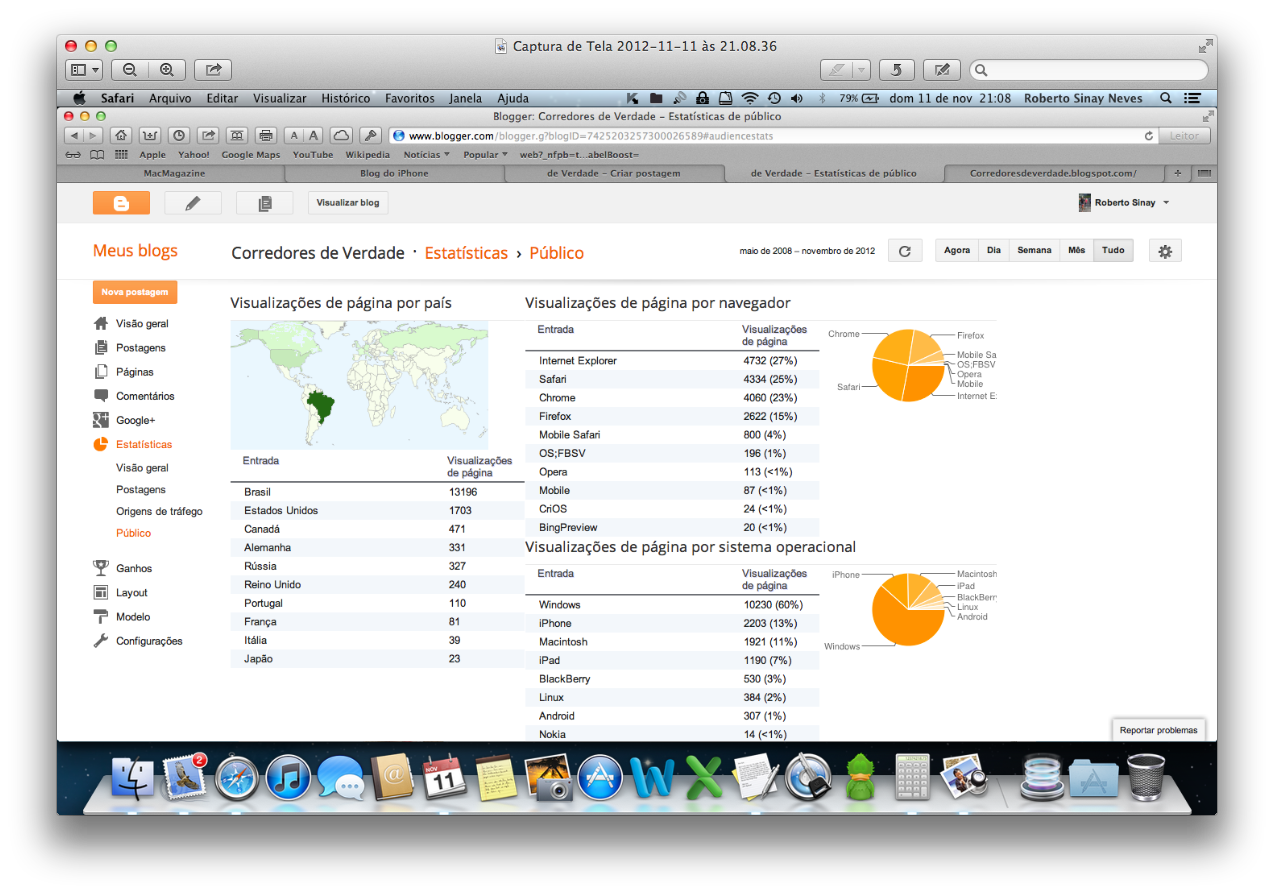Show Preview edit toolbar
Image resolution: width=1274 pixels, height=894 pixels.
tap(942, 70)
